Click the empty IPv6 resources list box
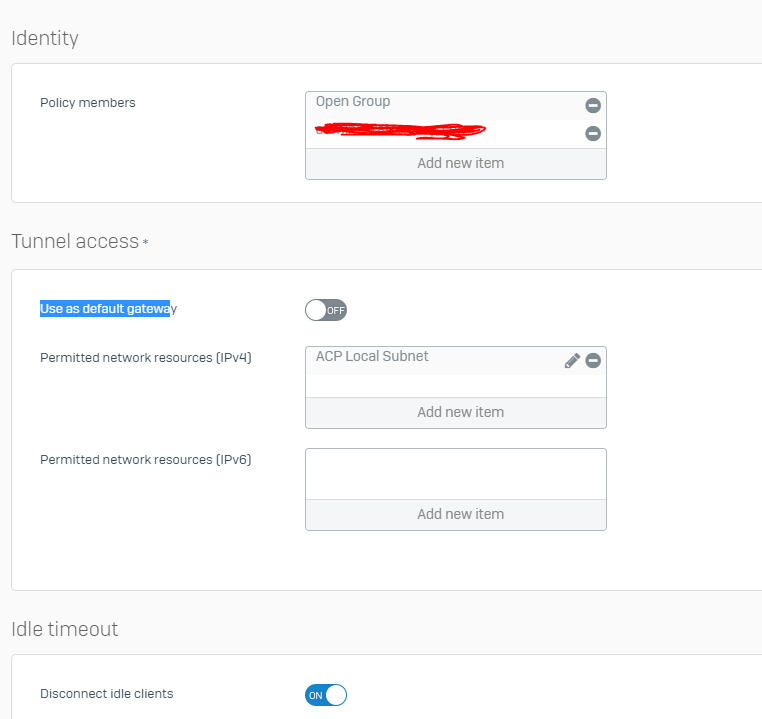The height and width of the screenshot is (719, 762). (x=456, y=474)
